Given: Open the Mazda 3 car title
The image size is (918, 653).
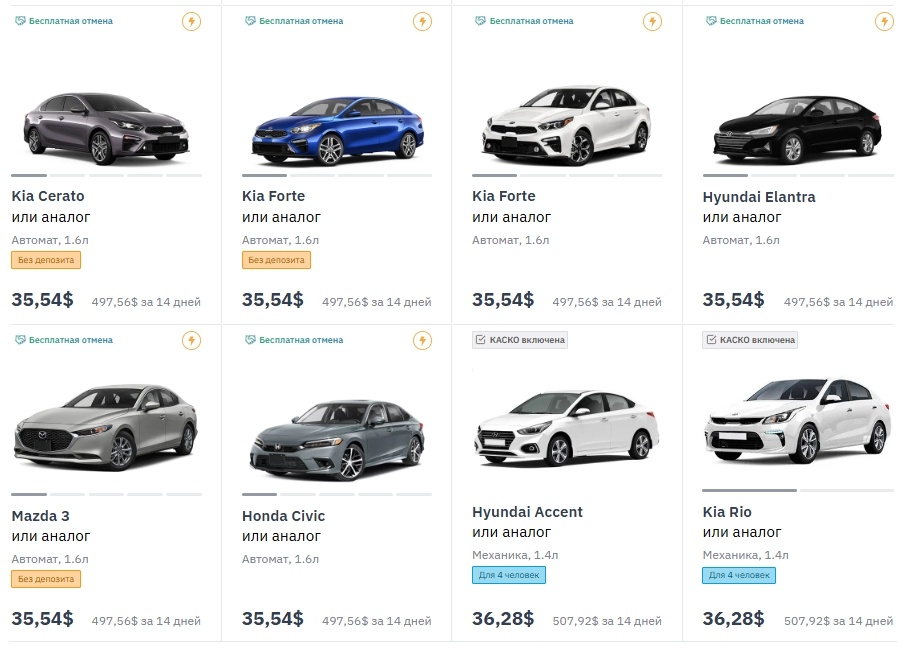Looking at the screenshot, I should (x=41, y=516).
